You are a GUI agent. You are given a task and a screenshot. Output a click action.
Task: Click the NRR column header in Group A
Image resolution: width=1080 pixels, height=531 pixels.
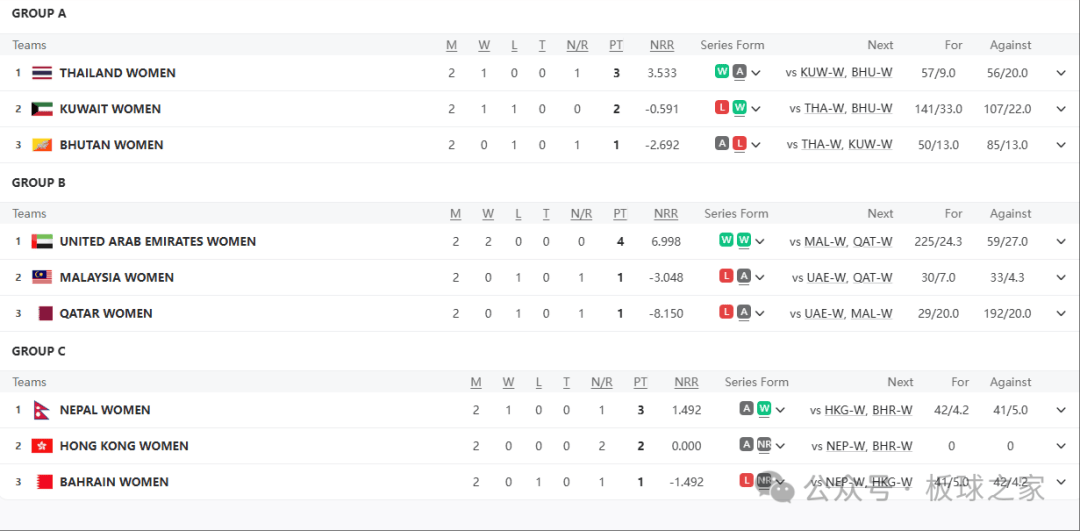[662, 45]
